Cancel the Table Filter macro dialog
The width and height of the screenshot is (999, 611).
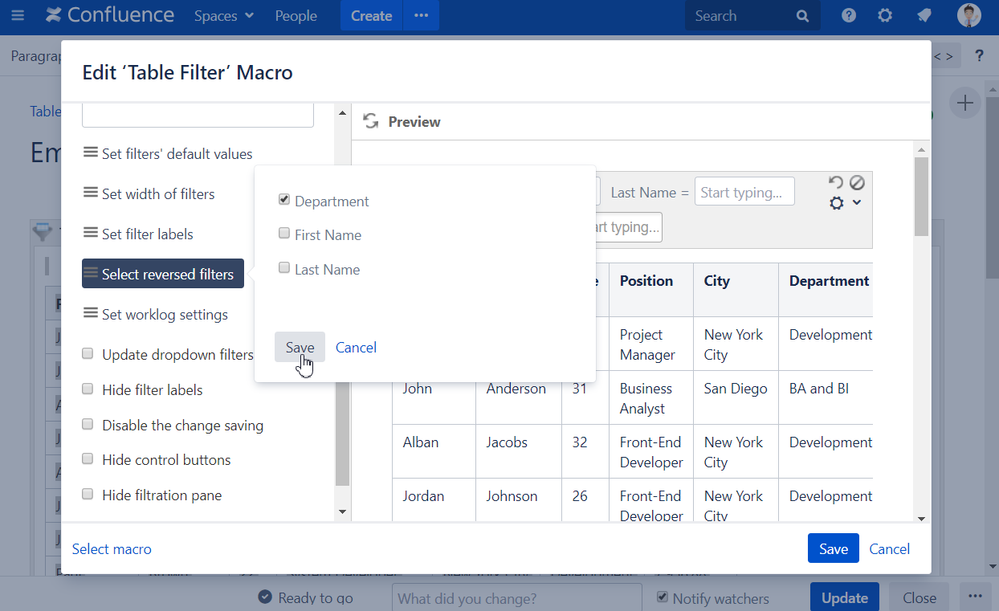889,549
